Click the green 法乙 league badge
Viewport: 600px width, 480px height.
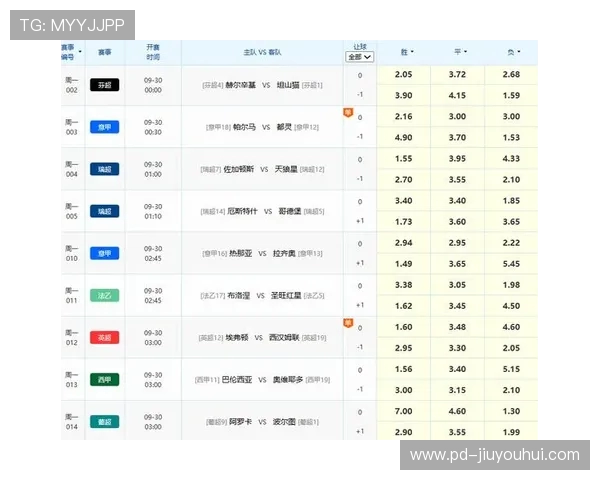pos(104,296)
